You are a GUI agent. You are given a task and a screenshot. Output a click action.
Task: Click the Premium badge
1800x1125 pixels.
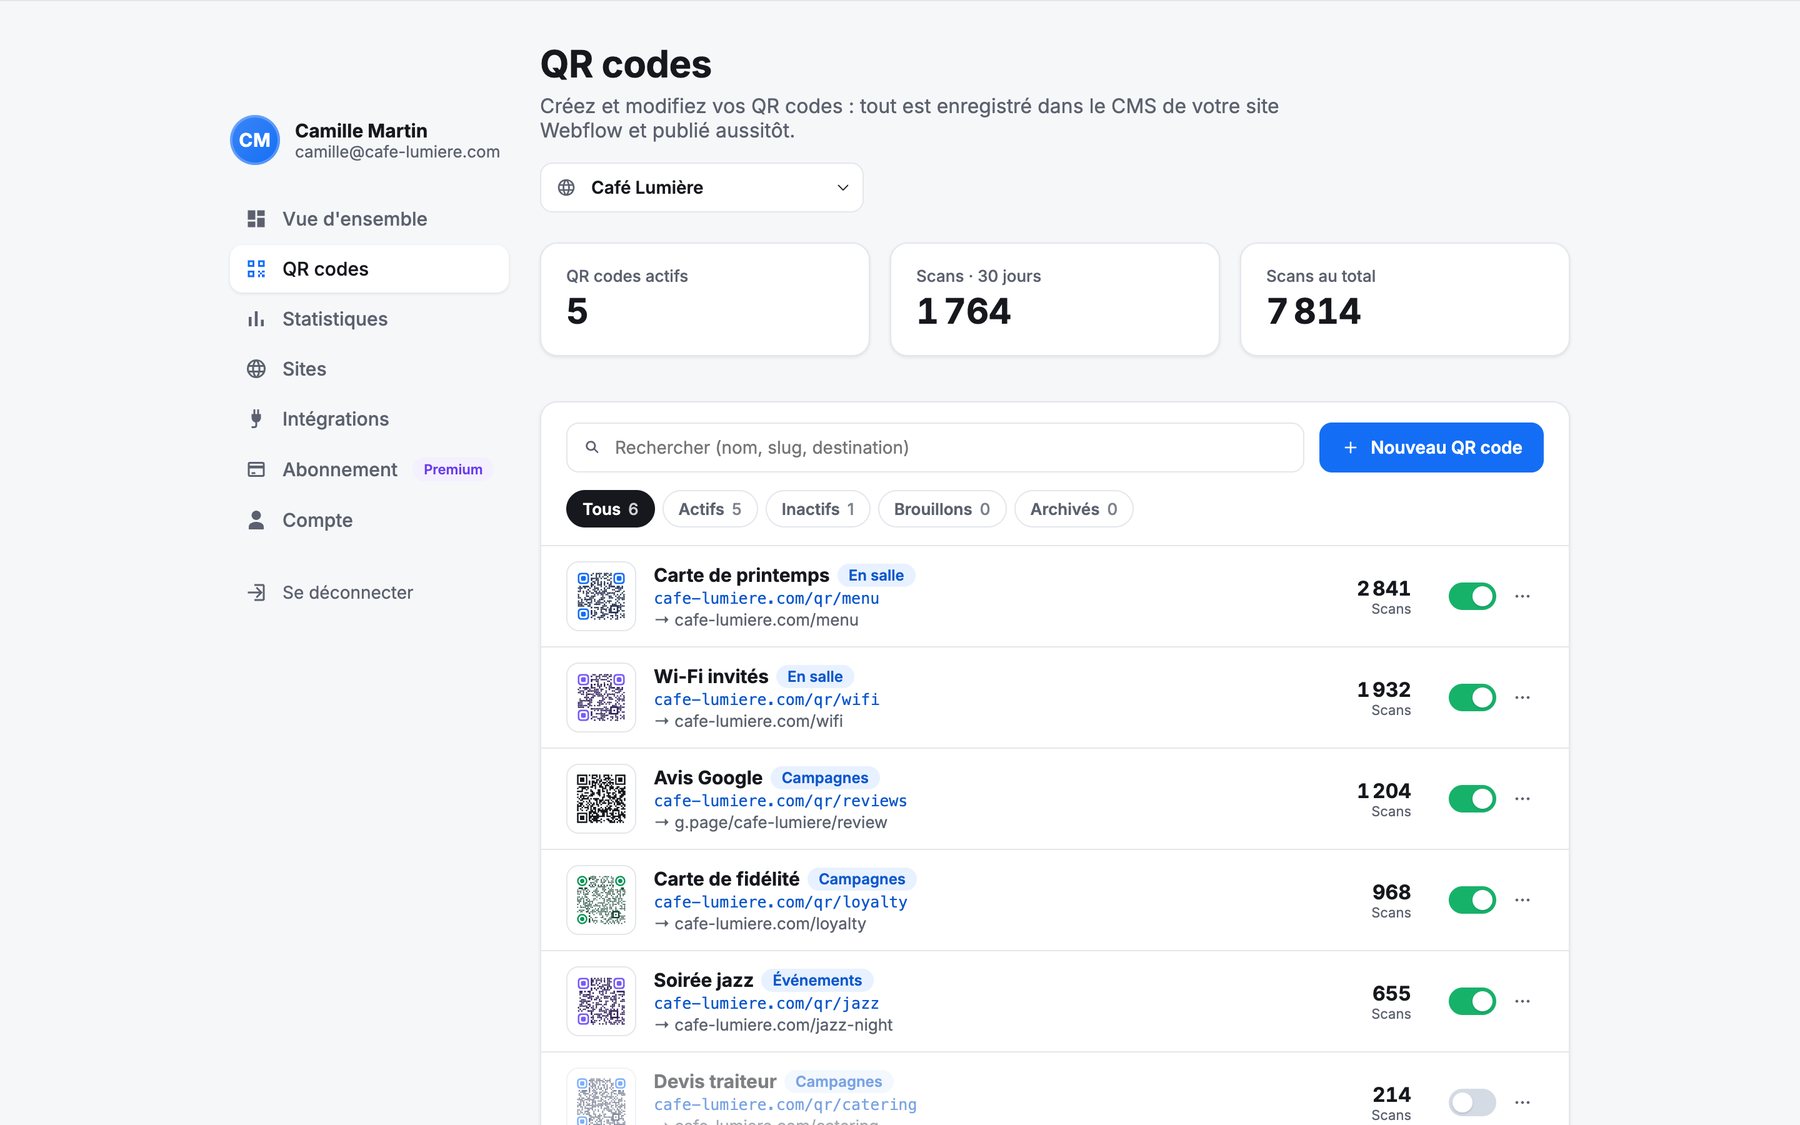click(453, 469)
